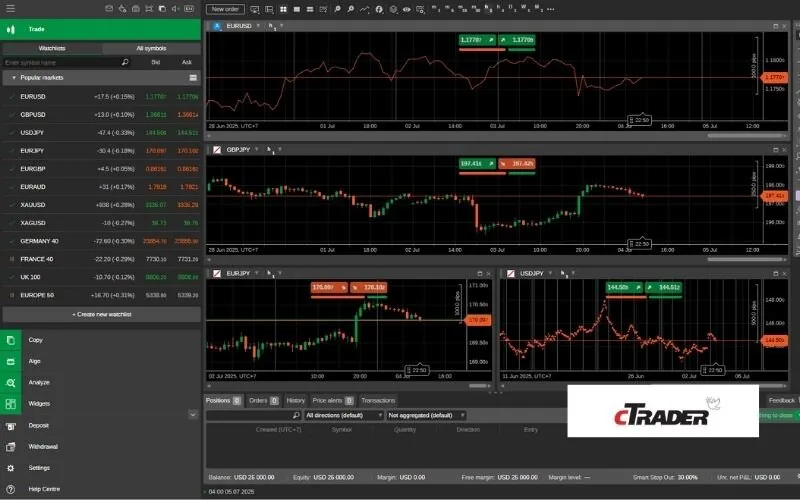This screenshot has width=800, height=500.
Task: Select the multi-chart grid layout icon
Action: click(283, 9)
